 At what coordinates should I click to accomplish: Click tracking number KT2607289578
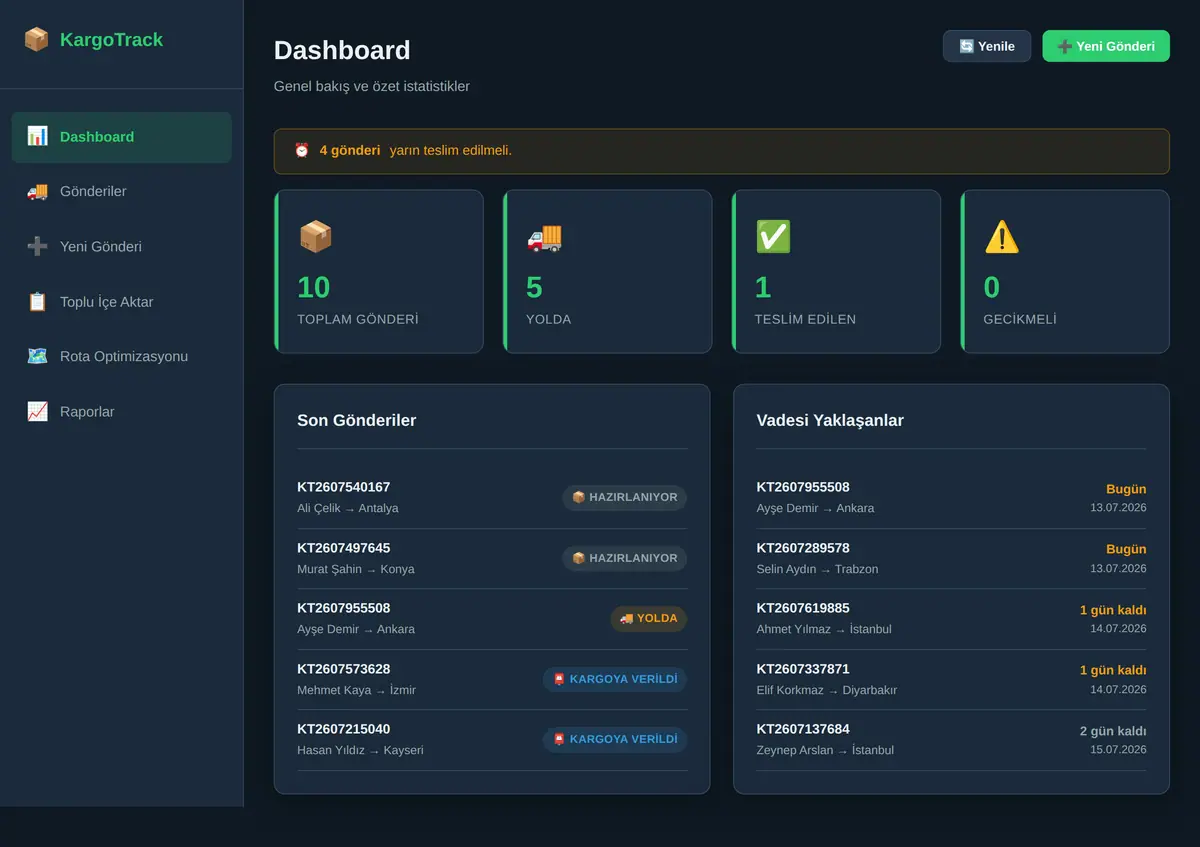[x=803, y=548]
